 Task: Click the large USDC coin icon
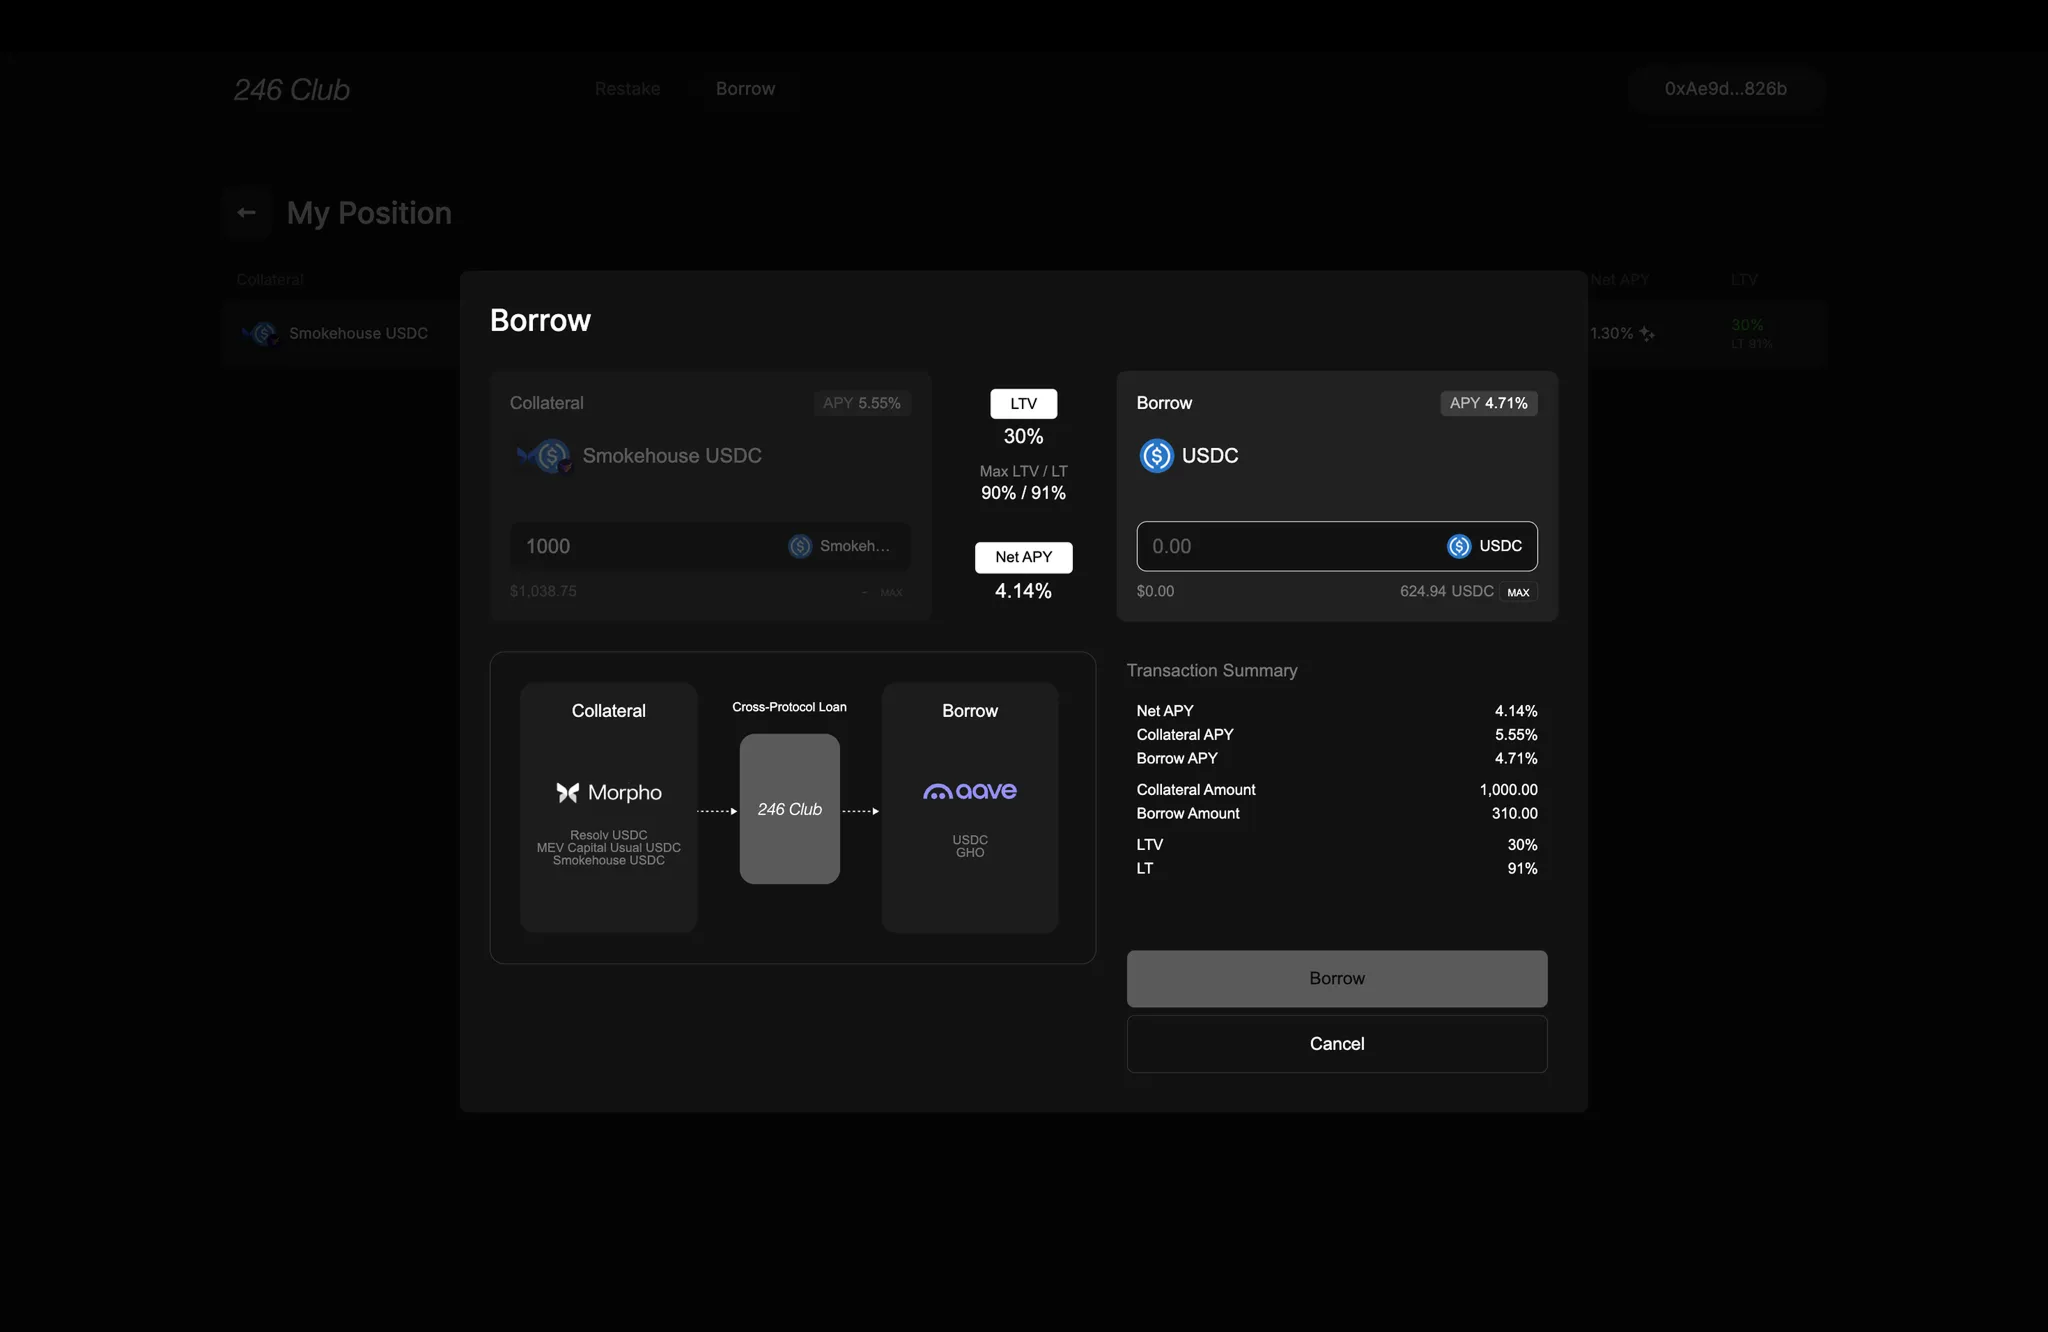point(1156,456)
